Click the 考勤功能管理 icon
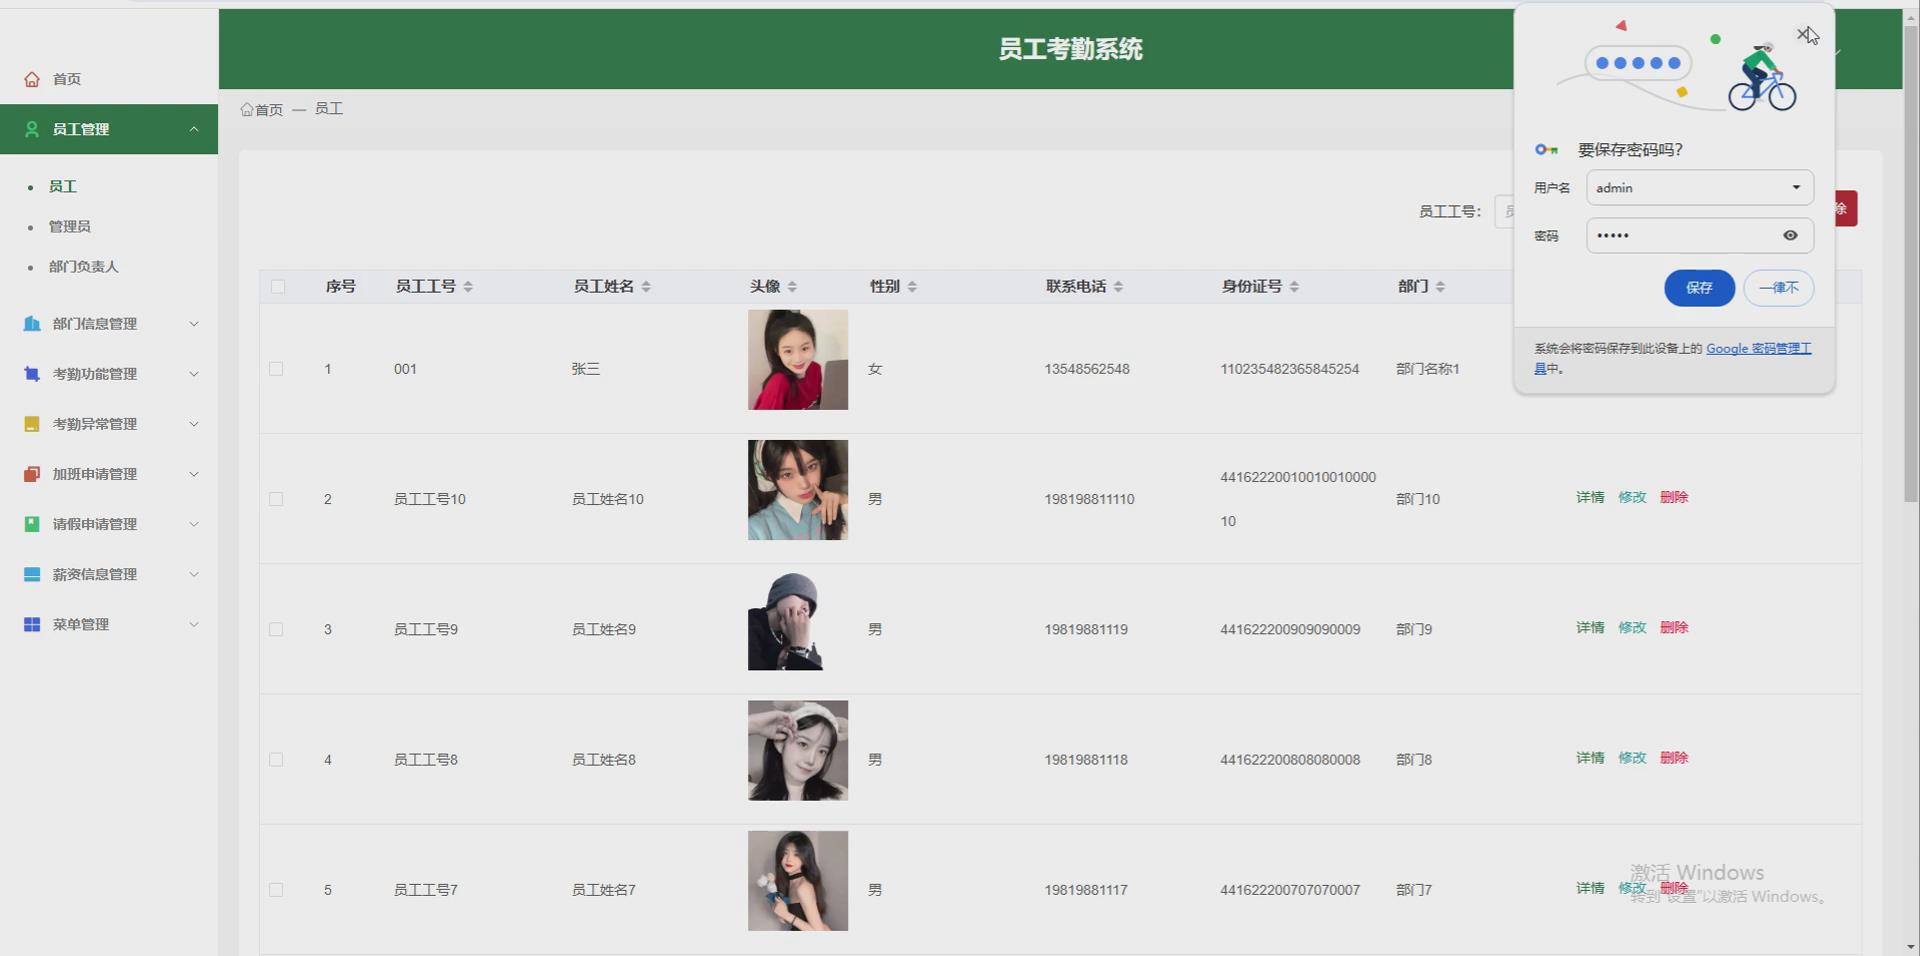 coord(32,374)
